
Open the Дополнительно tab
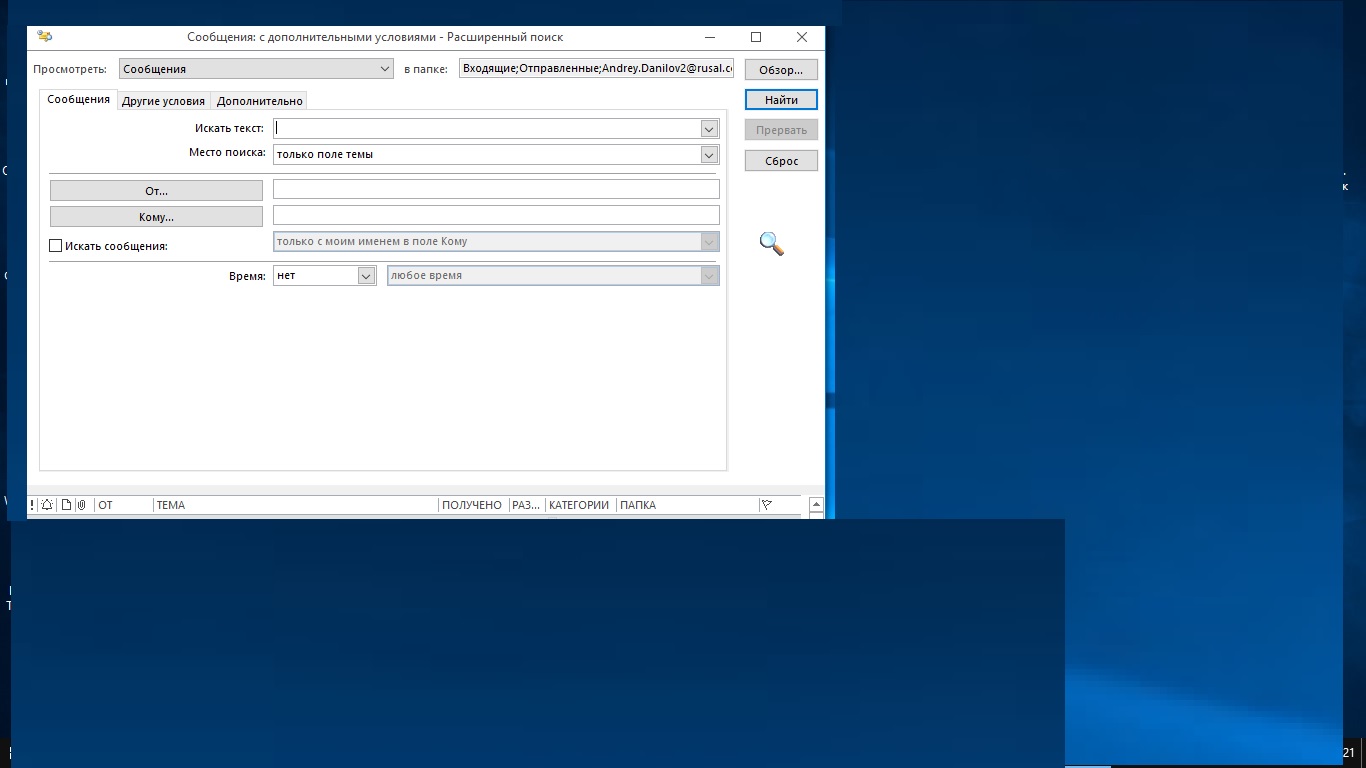click(259, 101)
